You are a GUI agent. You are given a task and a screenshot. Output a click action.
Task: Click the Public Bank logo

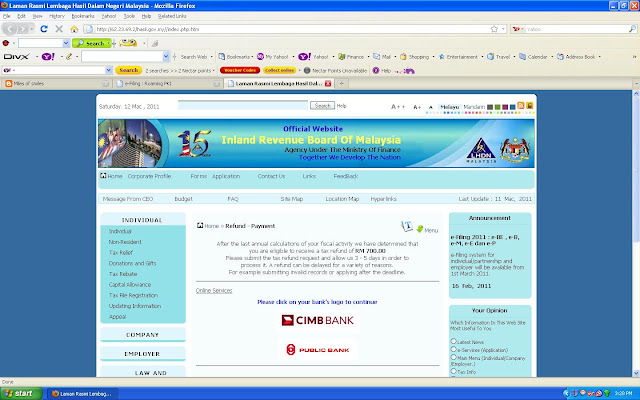coord(318,350)
